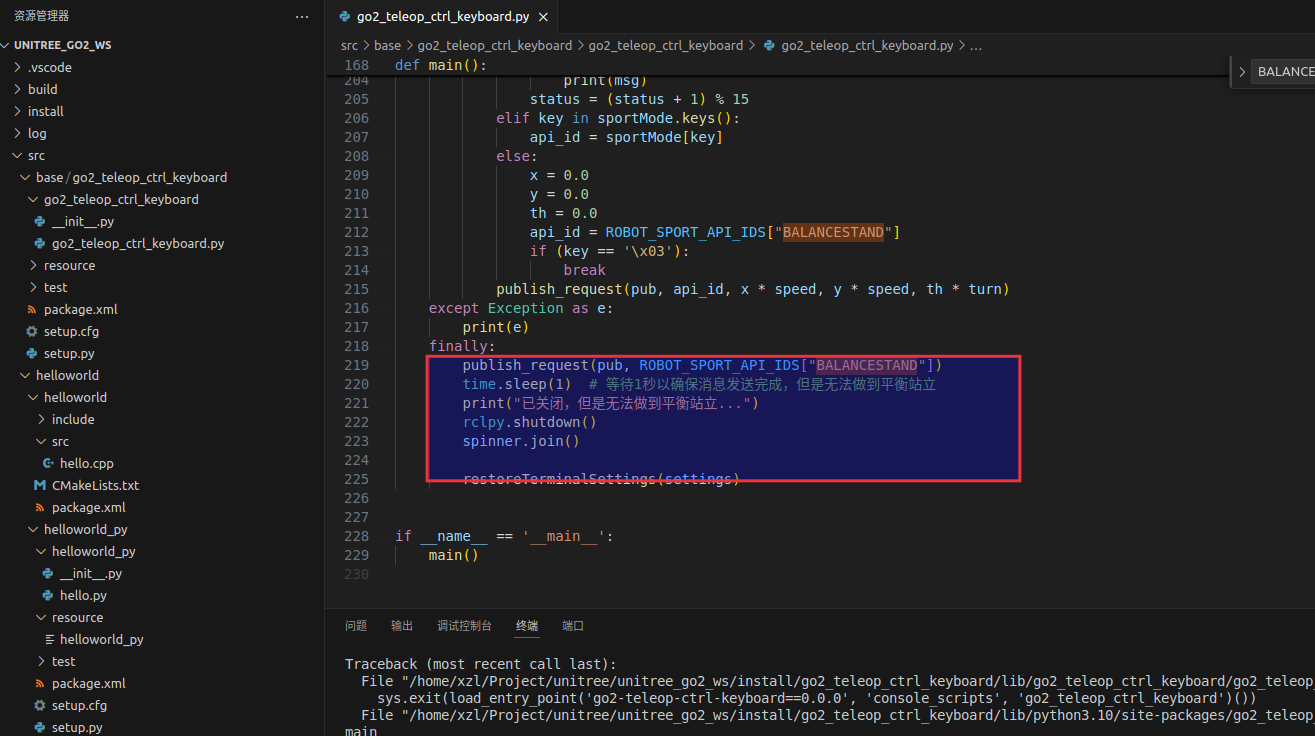The width and height of the screenshot is (1315, 736).
Task: Click the 'break' statement on line 214
Action: (584, 270)
